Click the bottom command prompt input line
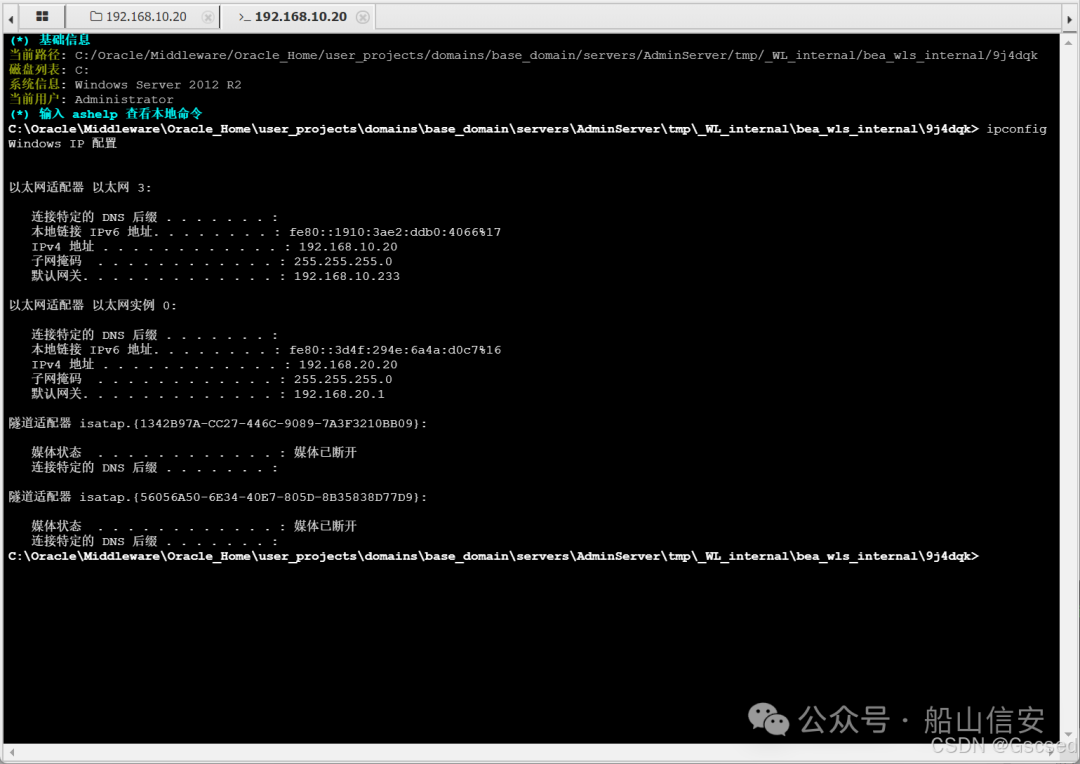The height and width of the screenshot is (764, 1080). 493,556
